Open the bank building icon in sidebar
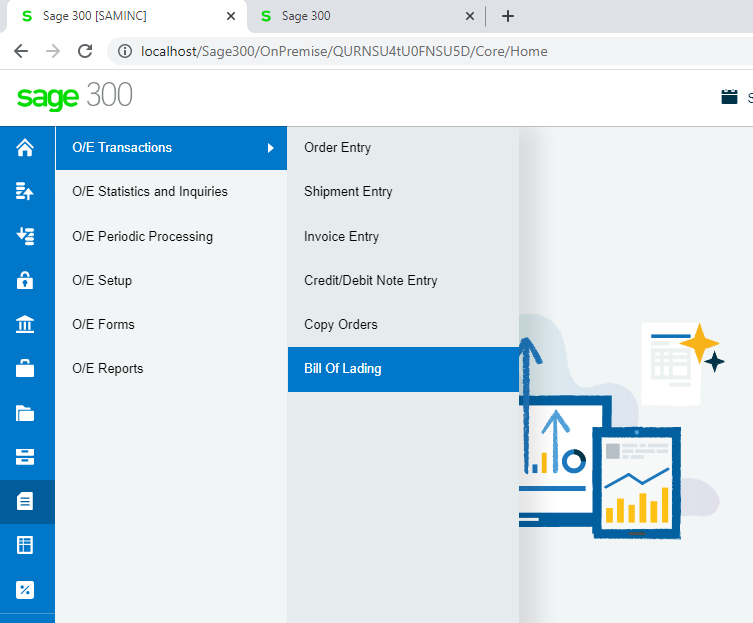This screenshot has height=623, width=753. coord(25,324)
